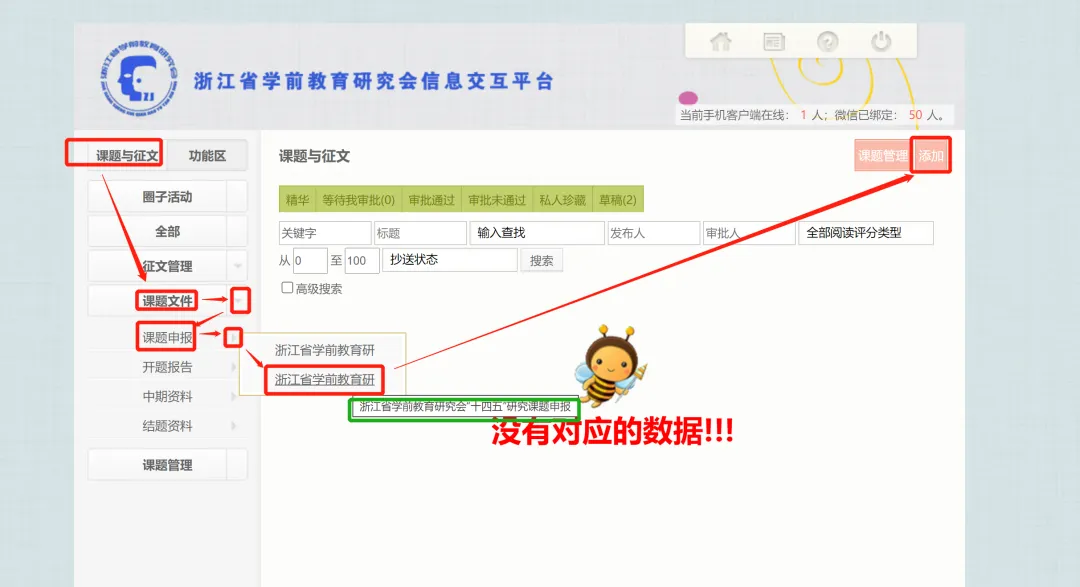Open the 全部阅读评分类型 dropdown
This screenshot has width=1080, height=587.
point(865,232)
